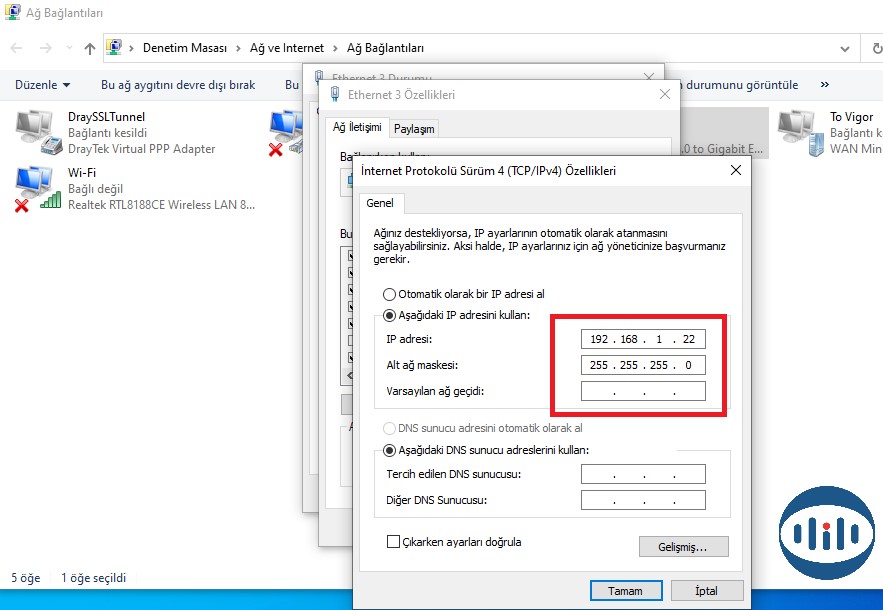
Task: Click the Back arrow navigation button
Action: (17, 48)
